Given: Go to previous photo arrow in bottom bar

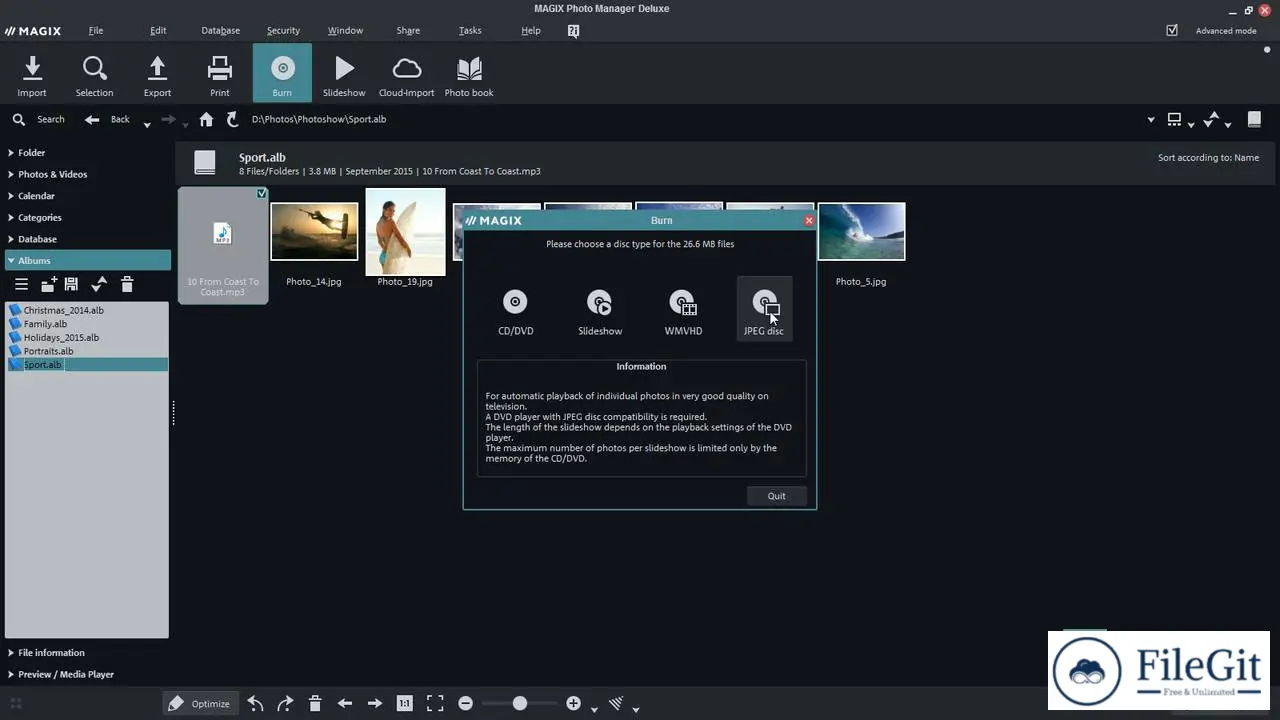Looking at the screenshot, I should click(x=345, y=704).
